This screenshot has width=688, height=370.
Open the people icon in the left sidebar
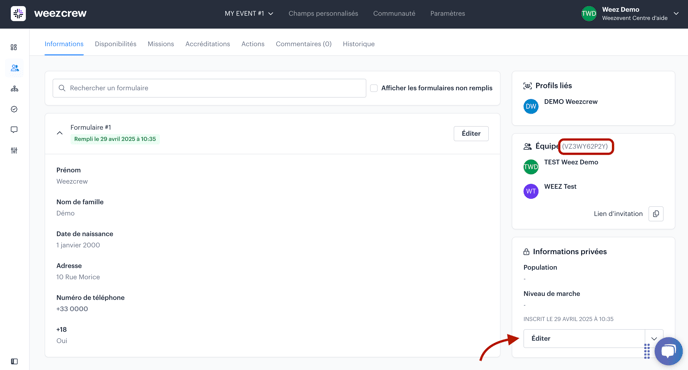click(14, 68)
